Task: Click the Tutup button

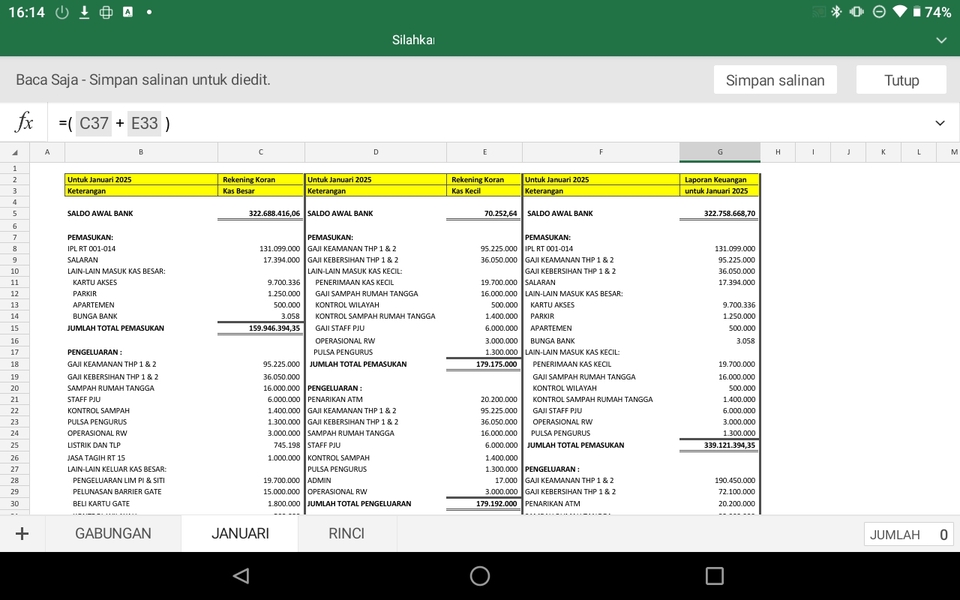Action: [901, 80]
